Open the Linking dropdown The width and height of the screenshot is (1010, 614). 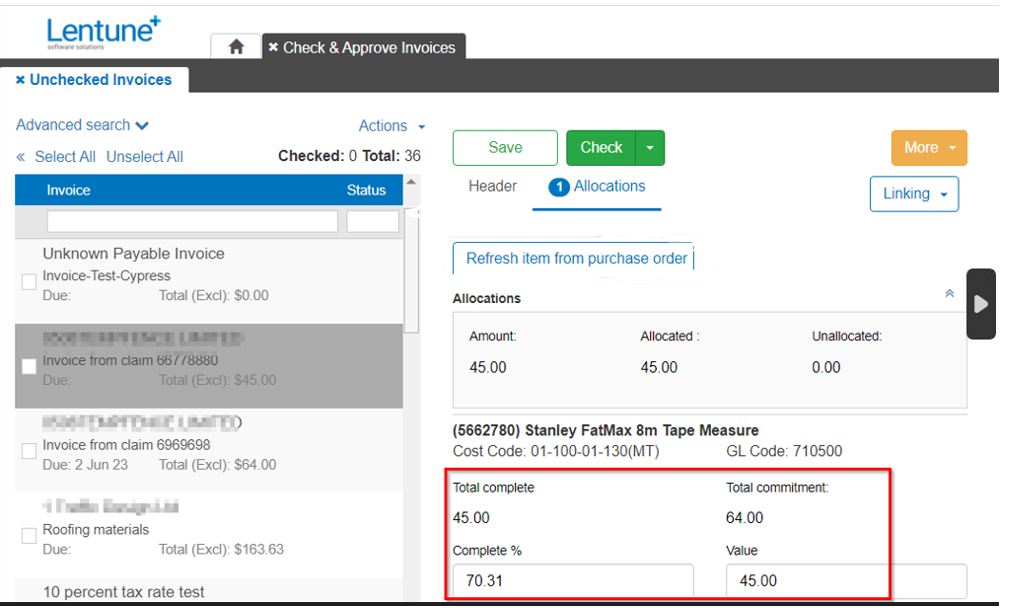point(913,194)
